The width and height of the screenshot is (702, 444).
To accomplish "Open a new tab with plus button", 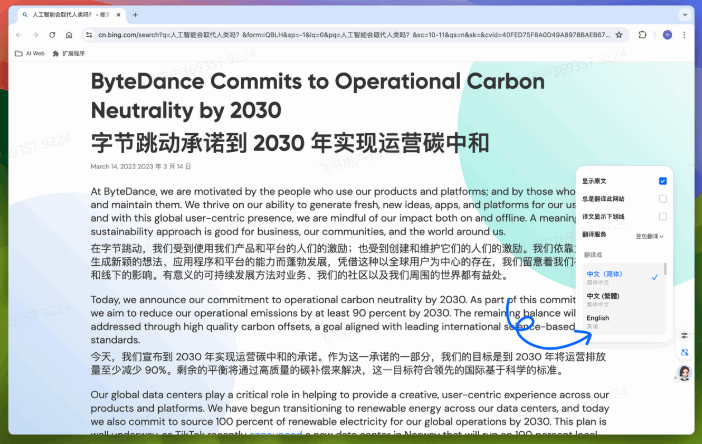I will point(135,15).
